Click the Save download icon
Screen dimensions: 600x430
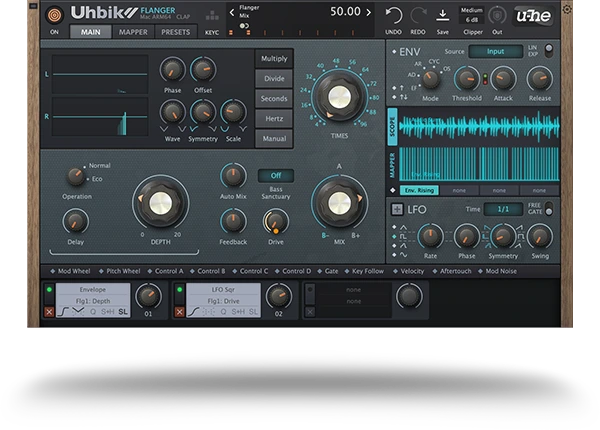[x=443, y=13]
